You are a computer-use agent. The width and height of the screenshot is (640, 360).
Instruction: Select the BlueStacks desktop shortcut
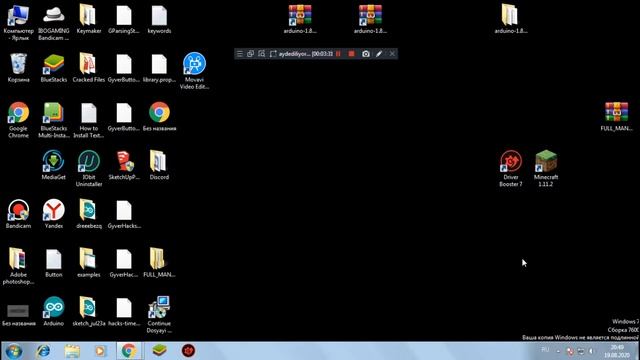pyautogui.click(x=53, y=68)
